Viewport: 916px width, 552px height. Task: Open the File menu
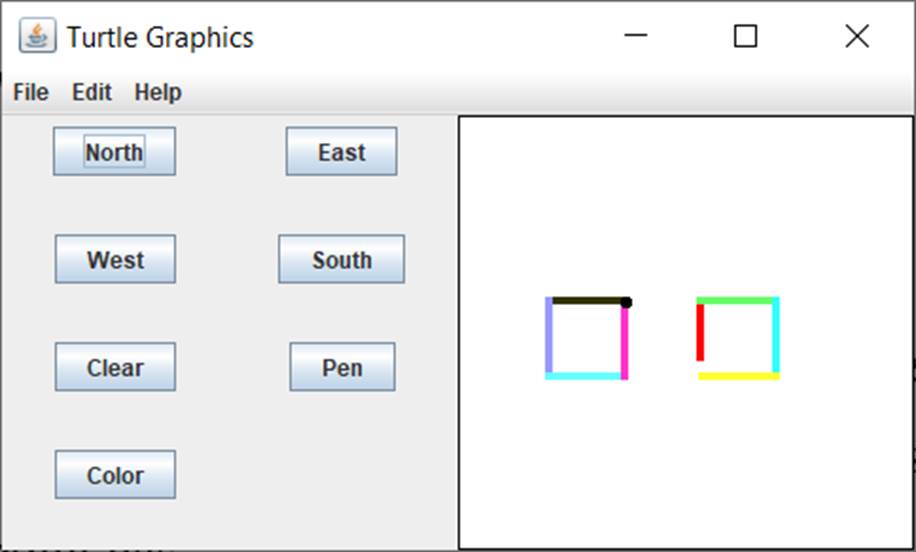click(31, 93)
